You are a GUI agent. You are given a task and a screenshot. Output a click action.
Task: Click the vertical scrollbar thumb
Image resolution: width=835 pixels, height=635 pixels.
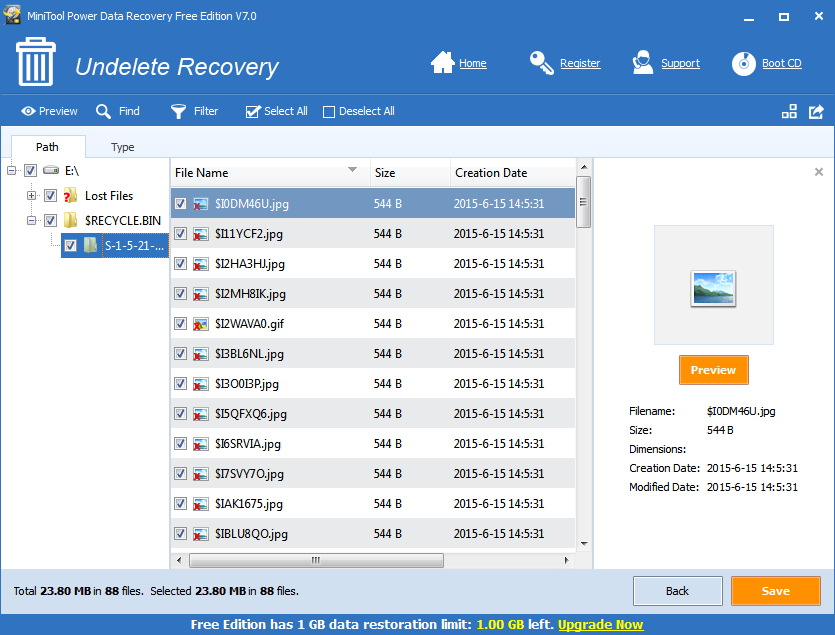coord(584,202)
